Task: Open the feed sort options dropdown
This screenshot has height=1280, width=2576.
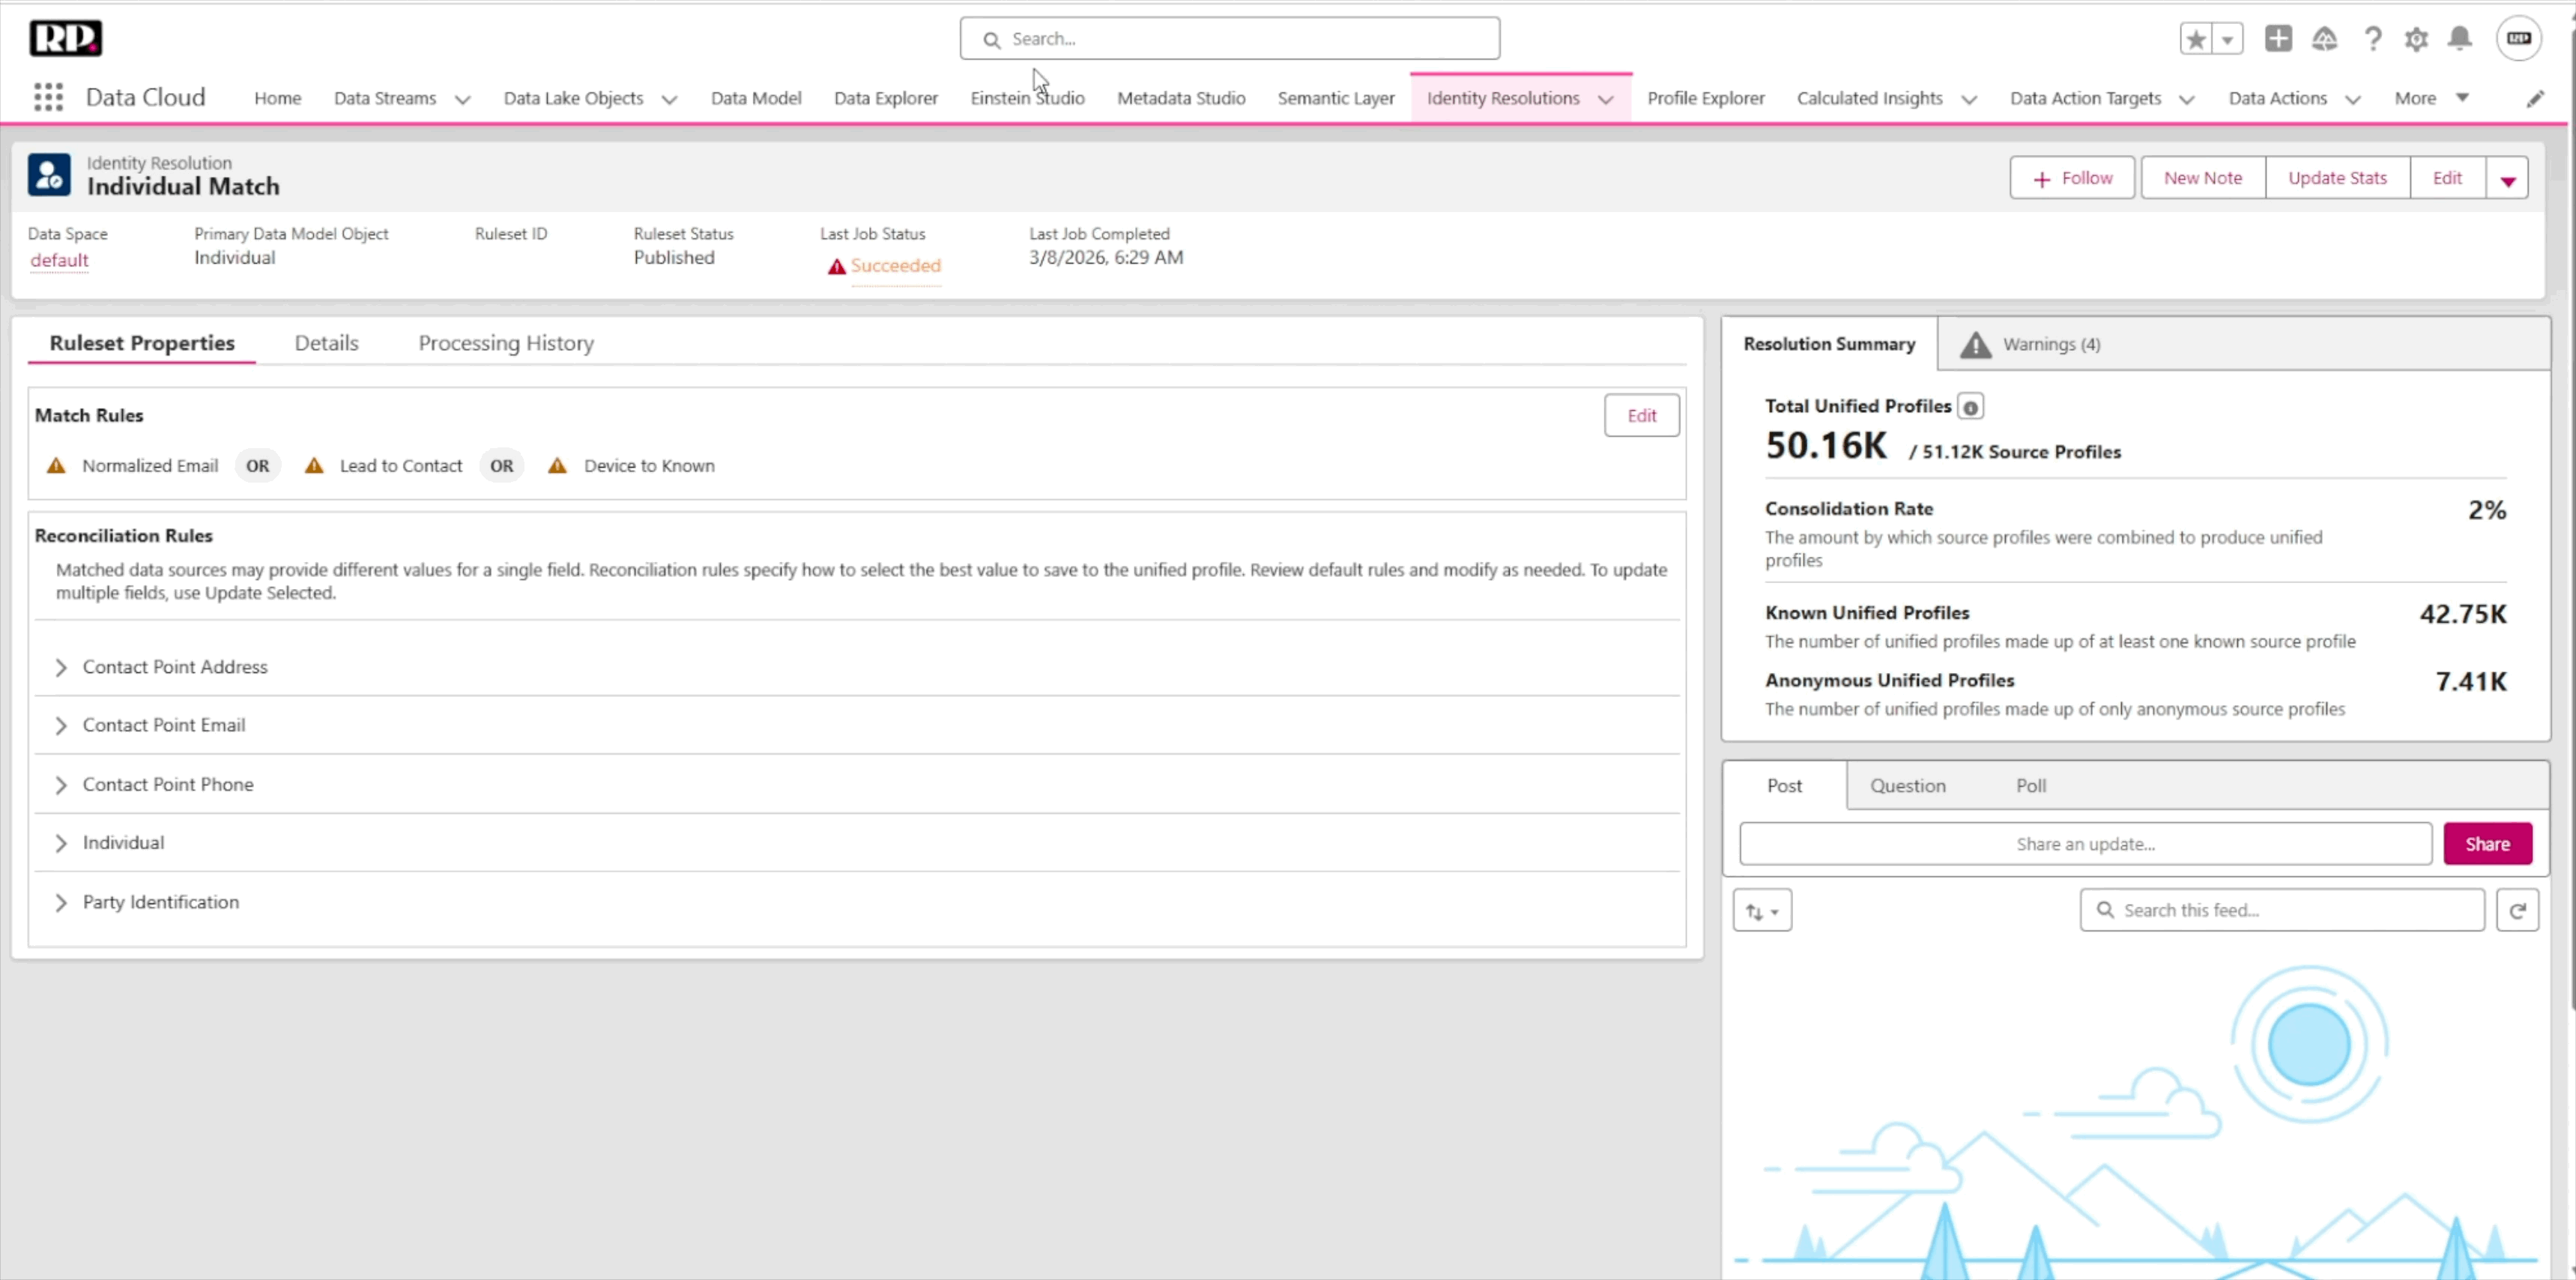Action: pyautogui.click(x=1762, y=911)
